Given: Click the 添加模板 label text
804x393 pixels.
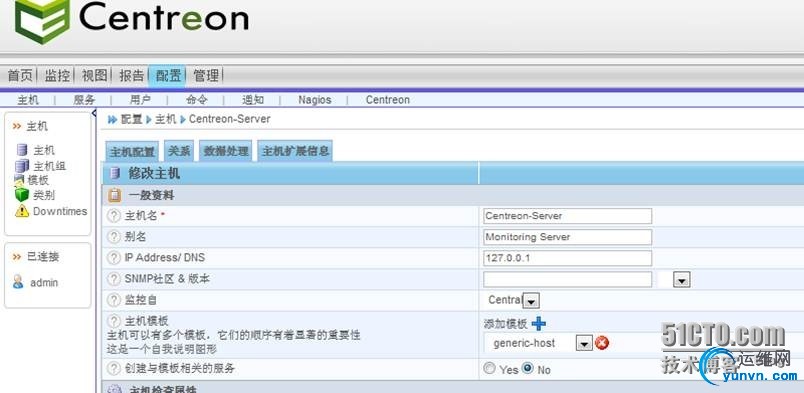Looking at the screenshot, I should coord(506,324).
